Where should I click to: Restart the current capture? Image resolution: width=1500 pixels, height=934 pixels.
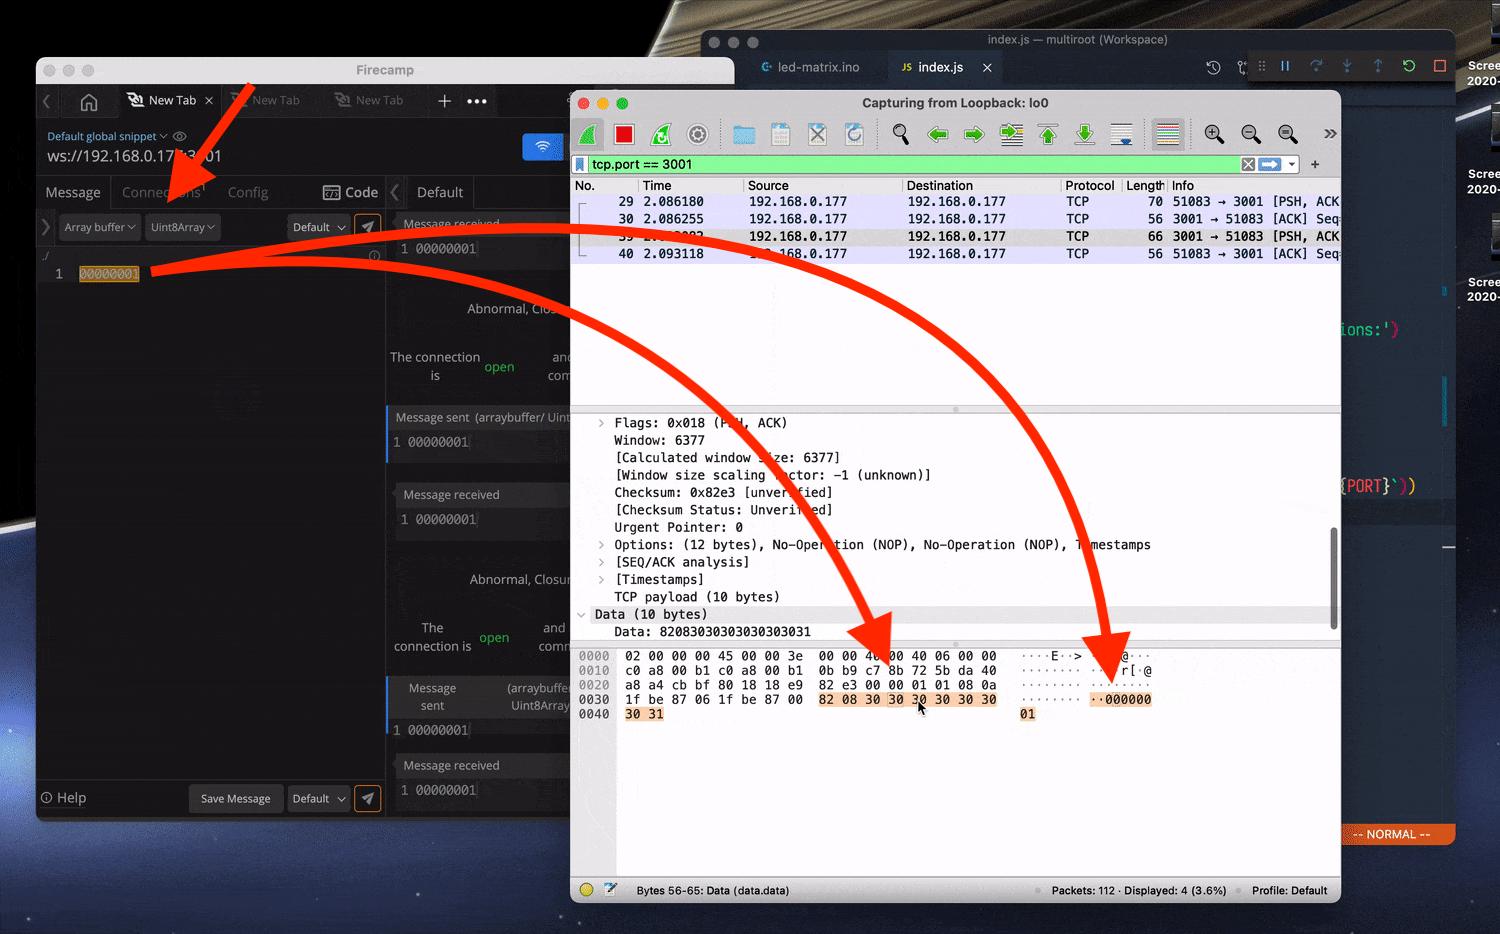point(660,133)
